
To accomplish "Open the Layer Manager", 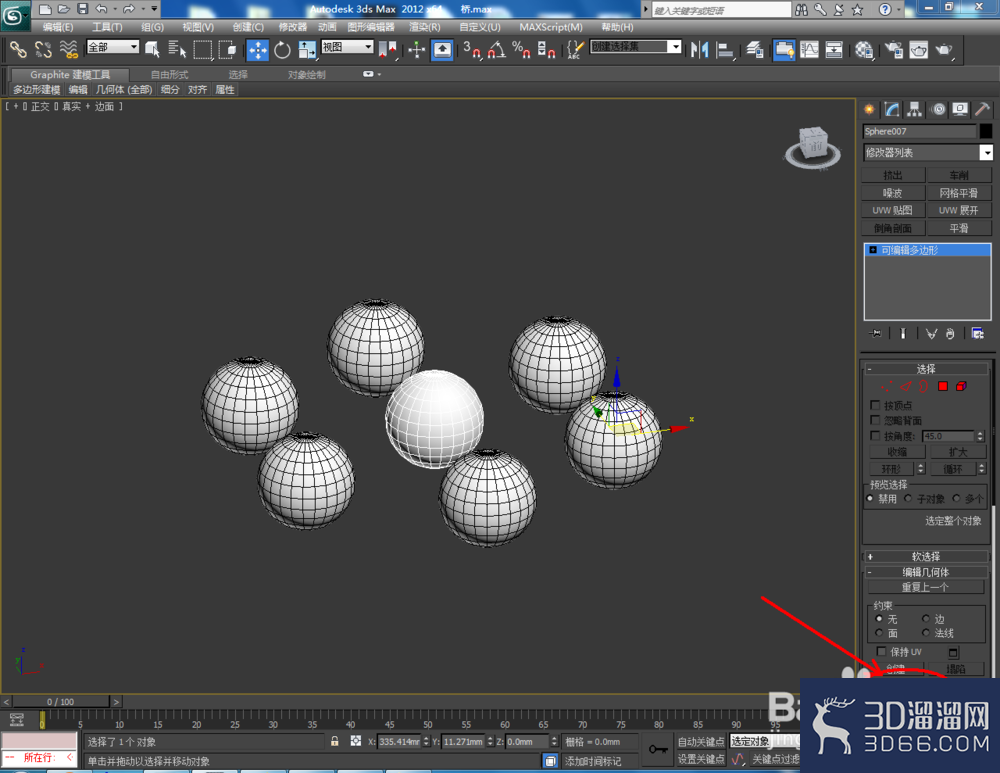I will click(x=754, y=50).
